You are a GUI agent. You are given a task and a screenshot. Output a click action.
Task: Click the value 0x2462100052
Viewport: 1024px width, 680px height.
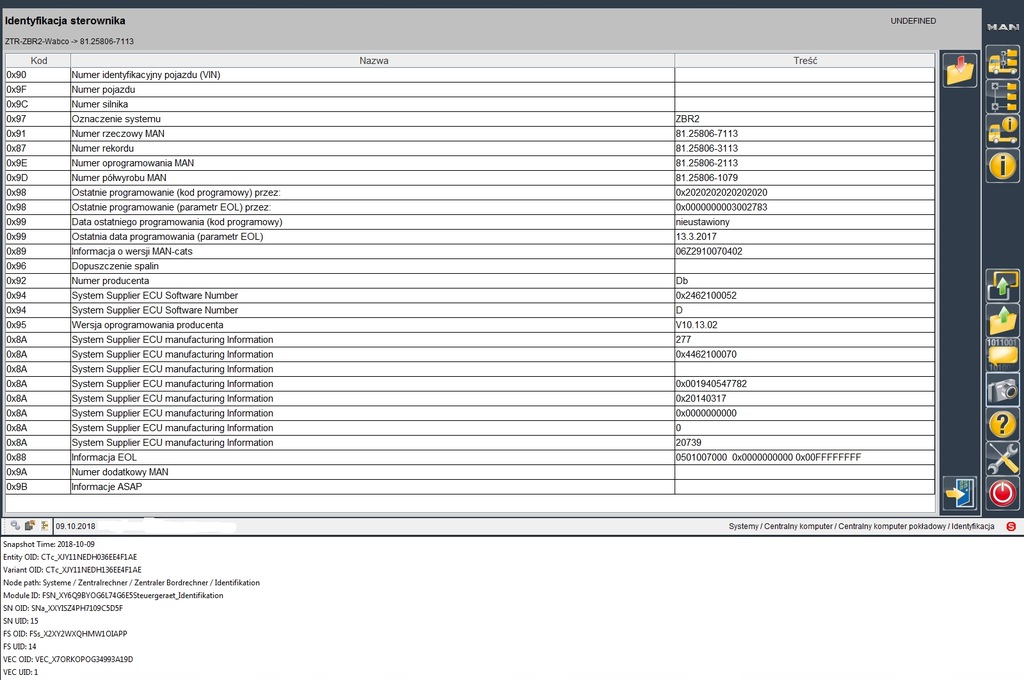[706, 295]
